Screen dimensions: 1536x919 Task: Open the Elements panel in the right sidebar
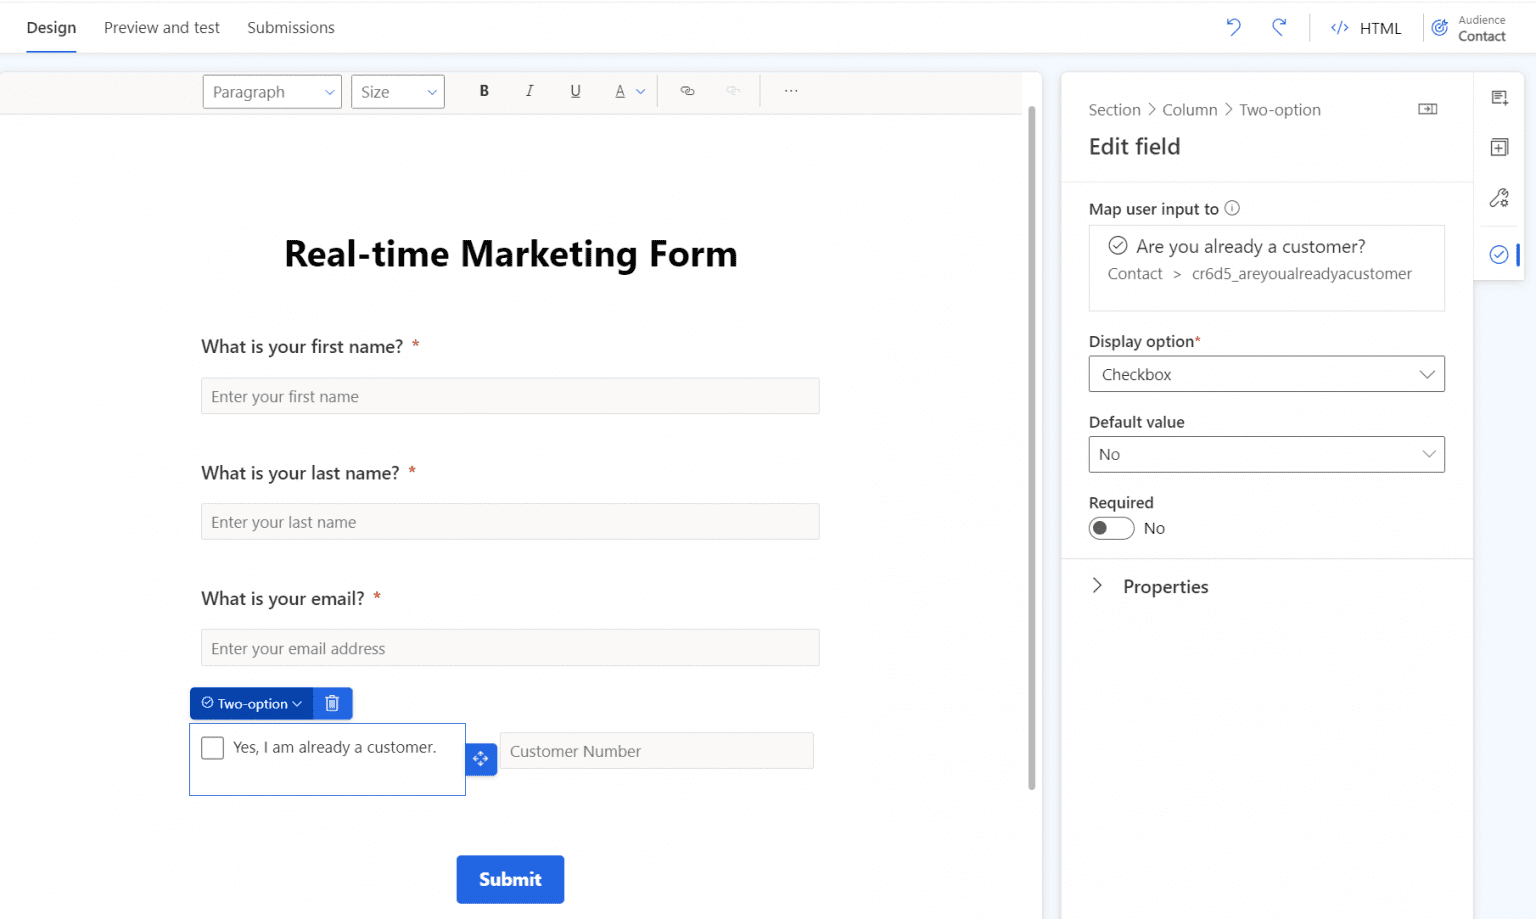(1499, 97)
